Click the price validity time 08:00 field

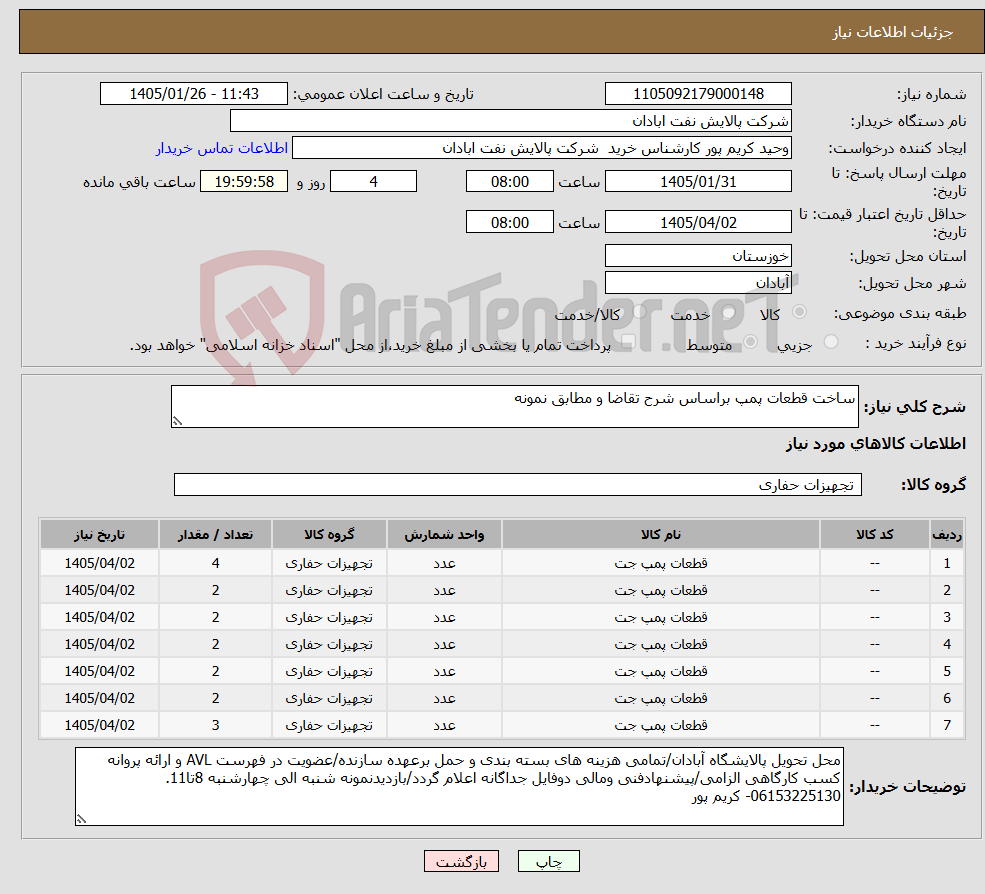(x=509, y=222)
